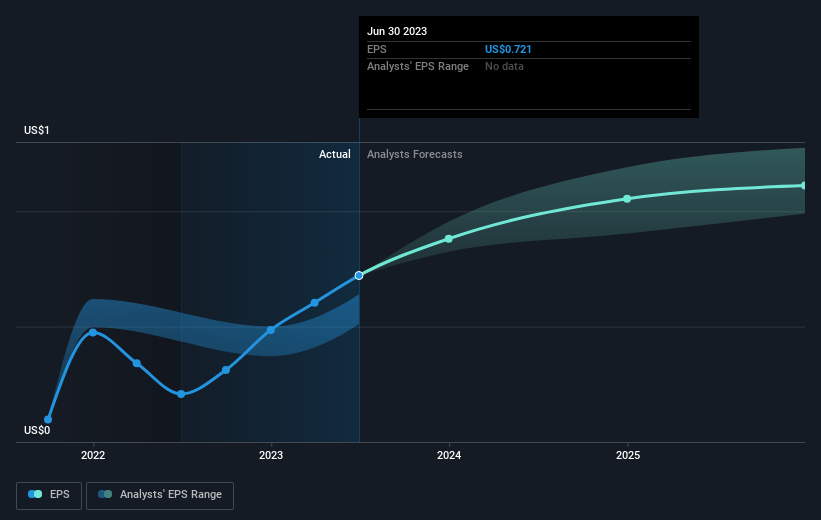Click the 2023 x-axis label
This screenshot has height=520, width=821.
[271, 455]
